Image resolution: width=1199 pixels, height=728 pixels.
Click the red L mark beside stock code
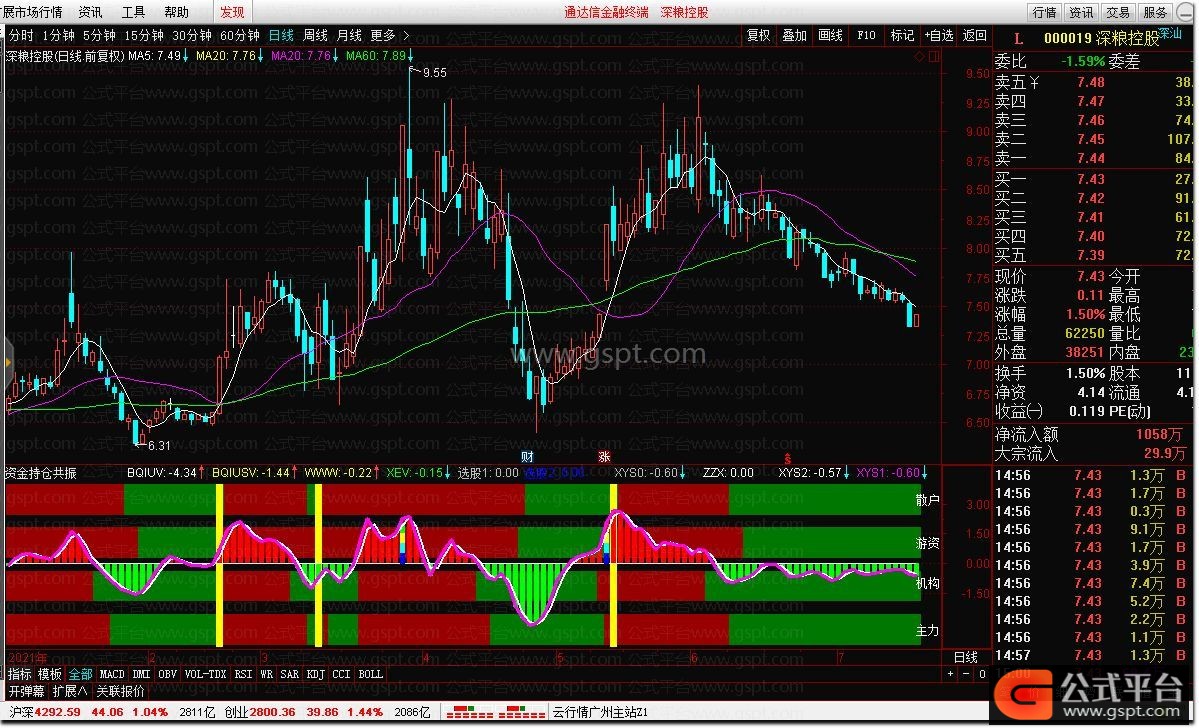[x=1019, y=39]
